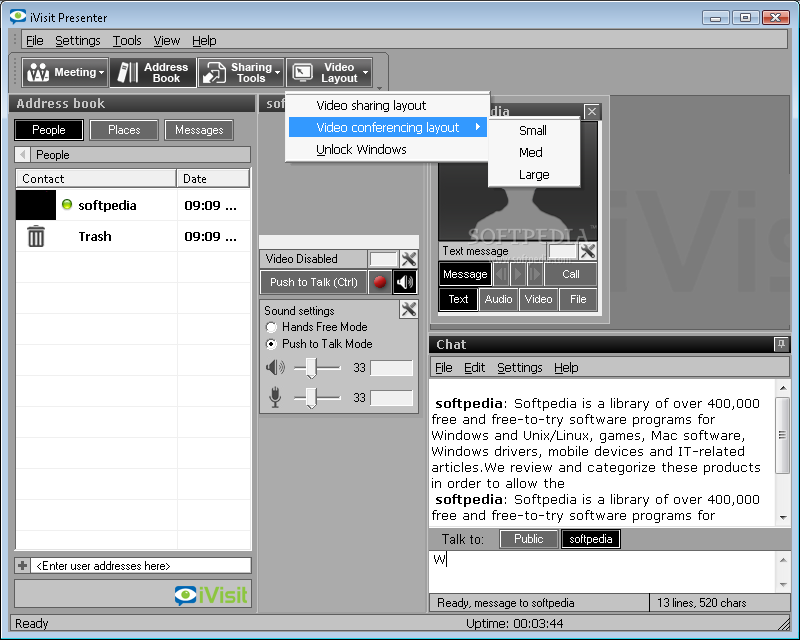
Task: Click the speaker volume icon
Action: [276, 367]
